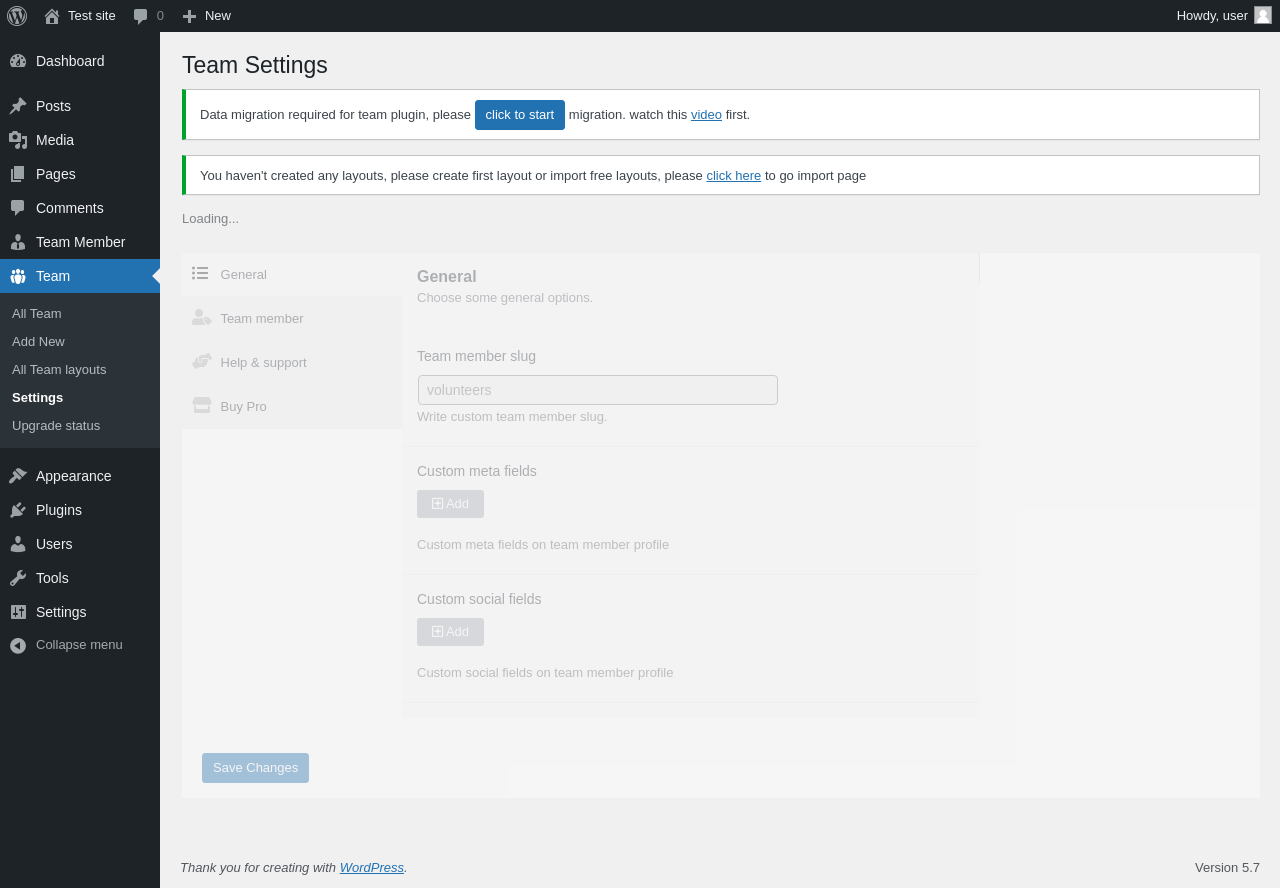Open the video link in migration notice
This screenshot has height=888, width=1280.
click(706, 115)
